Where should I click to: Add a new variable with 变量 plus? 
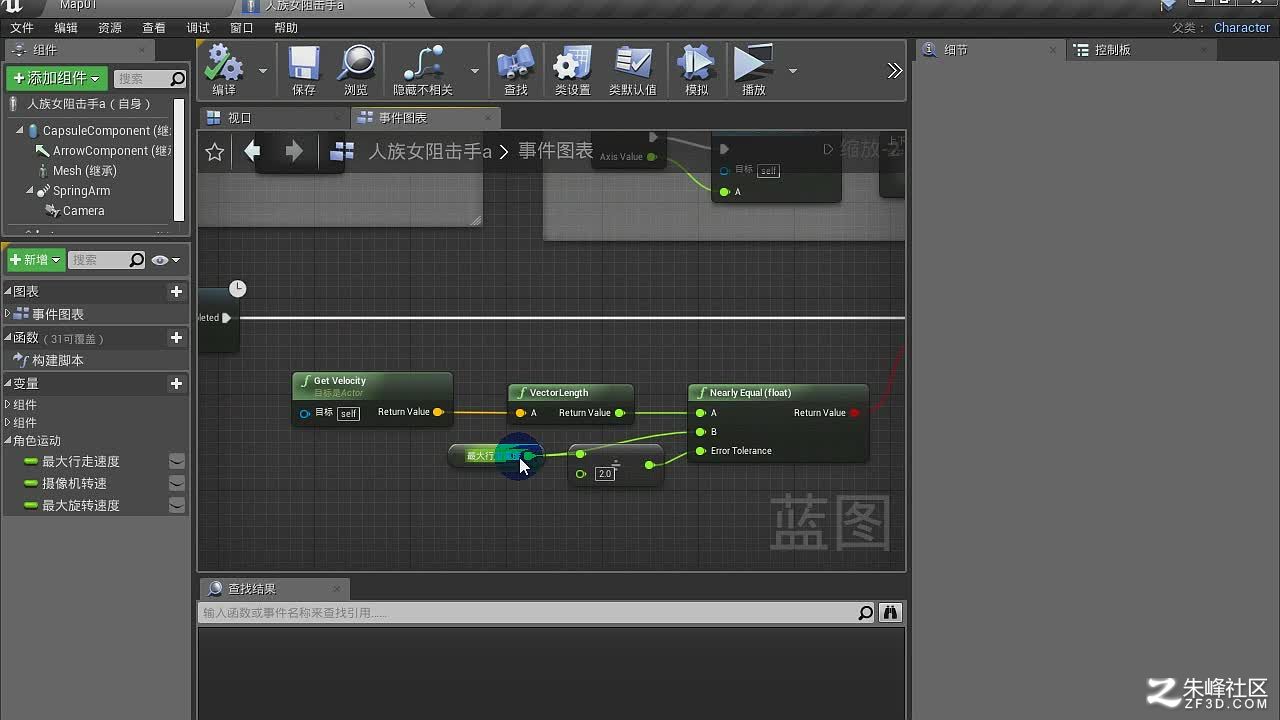click(x=176, y=384)
